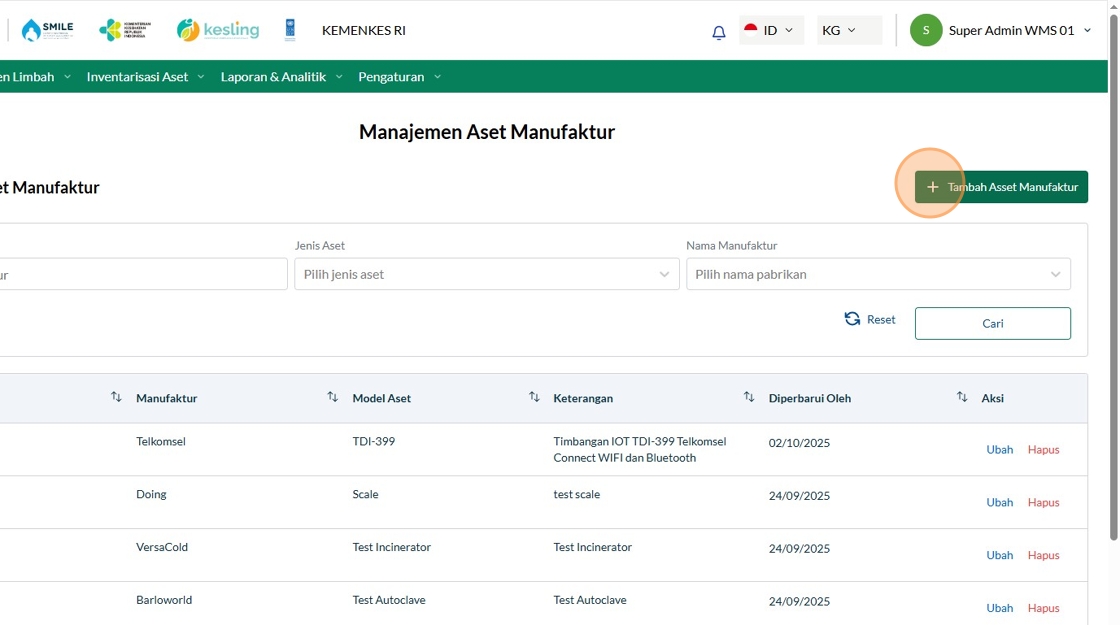Click the Kesling logo

coord(218,30)
